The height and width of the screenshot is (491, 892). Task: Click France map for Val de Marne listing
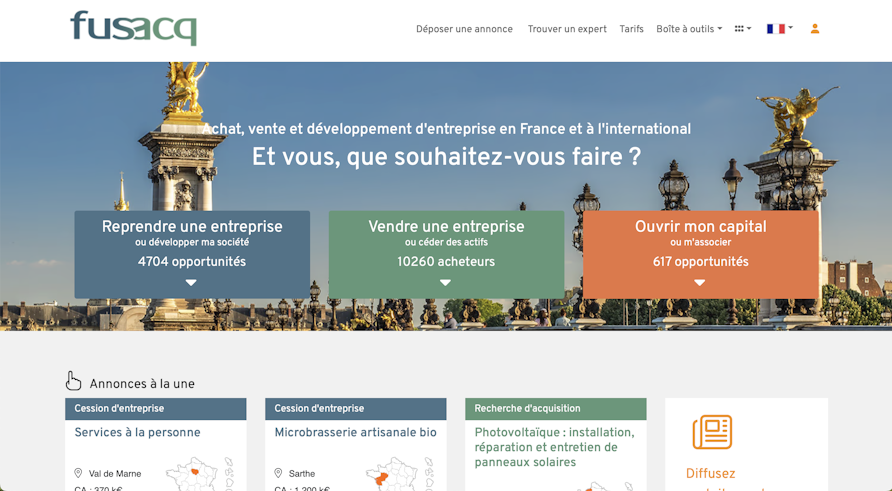click(x=199, y=473)
